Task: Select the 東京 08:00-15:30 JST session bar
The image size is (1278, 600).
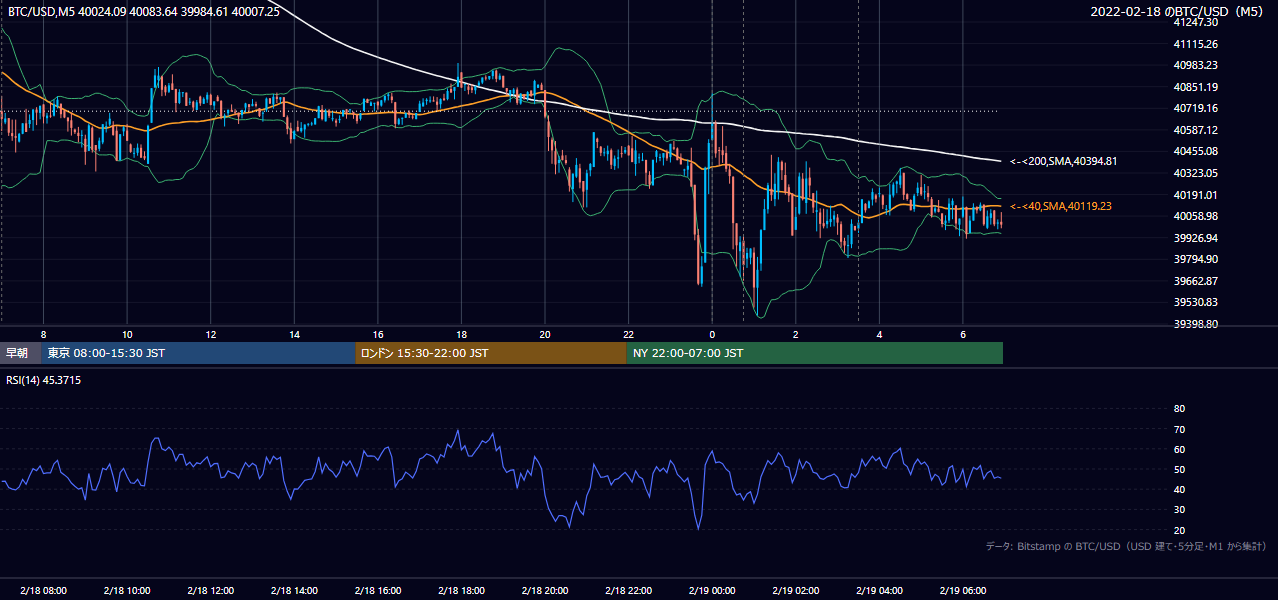Action: [x=198, y=353]
